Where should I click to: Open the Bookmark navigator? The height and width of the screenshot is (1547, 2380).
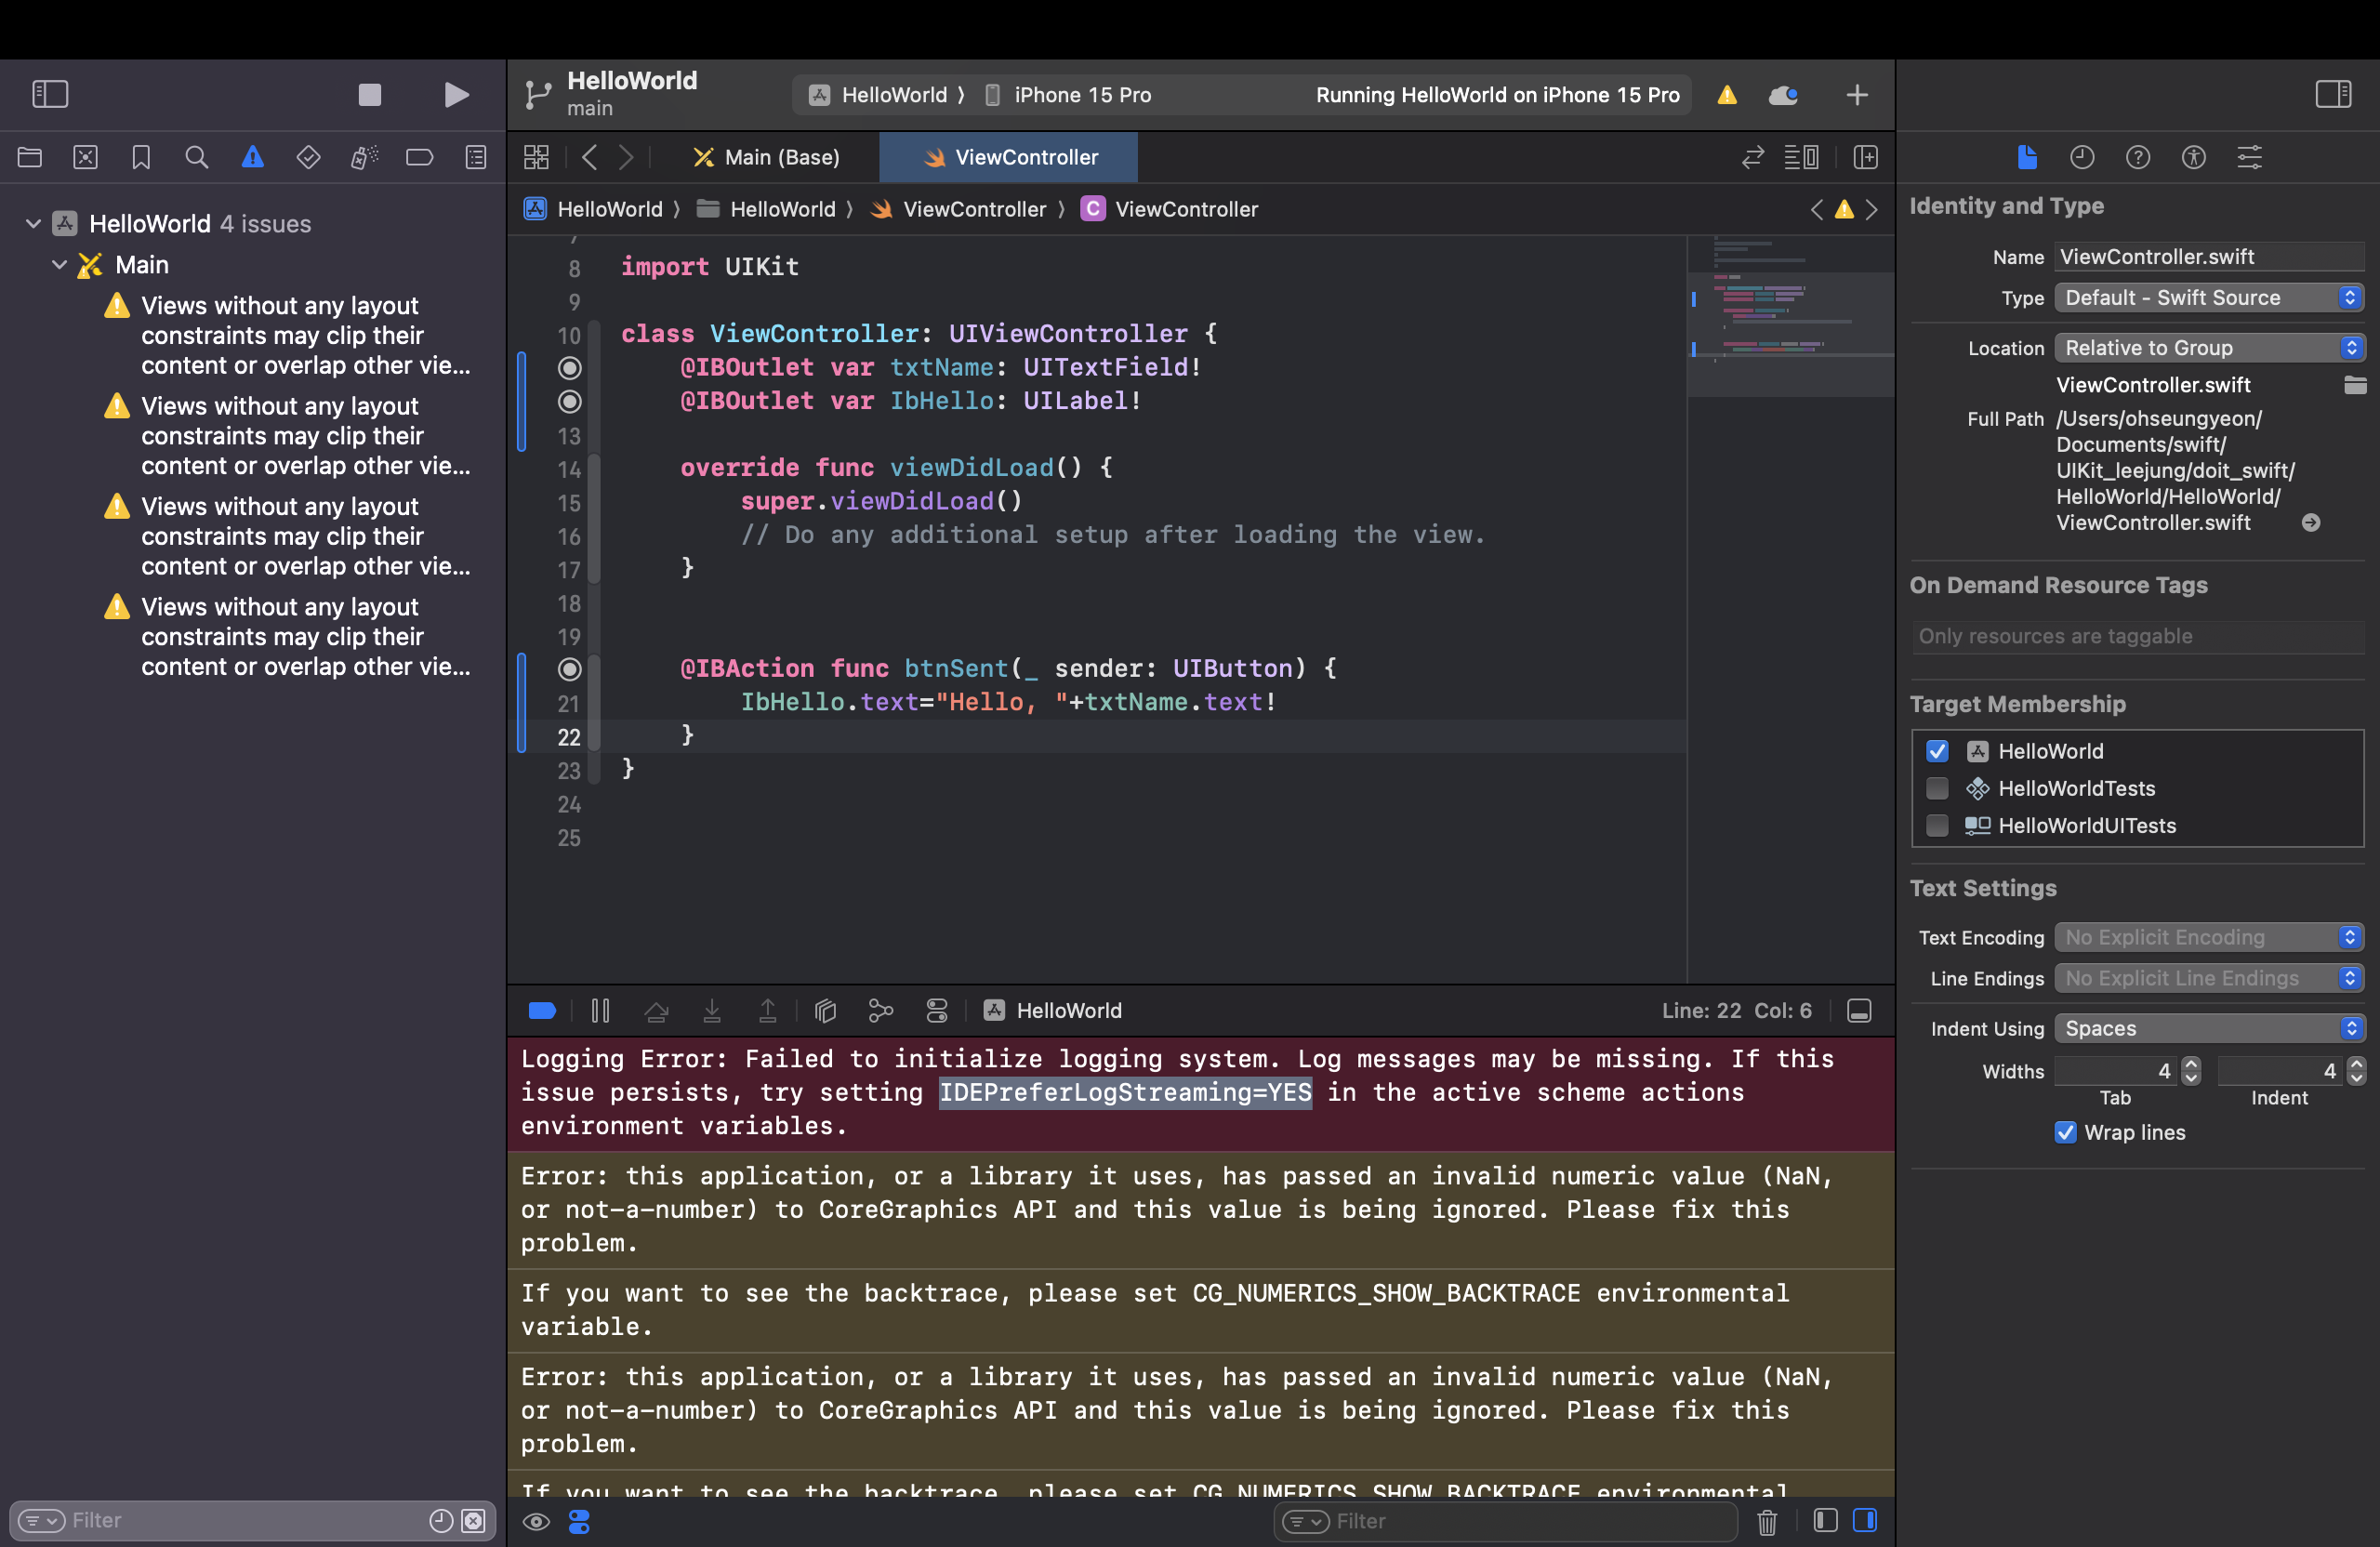(x=141, y=157)
